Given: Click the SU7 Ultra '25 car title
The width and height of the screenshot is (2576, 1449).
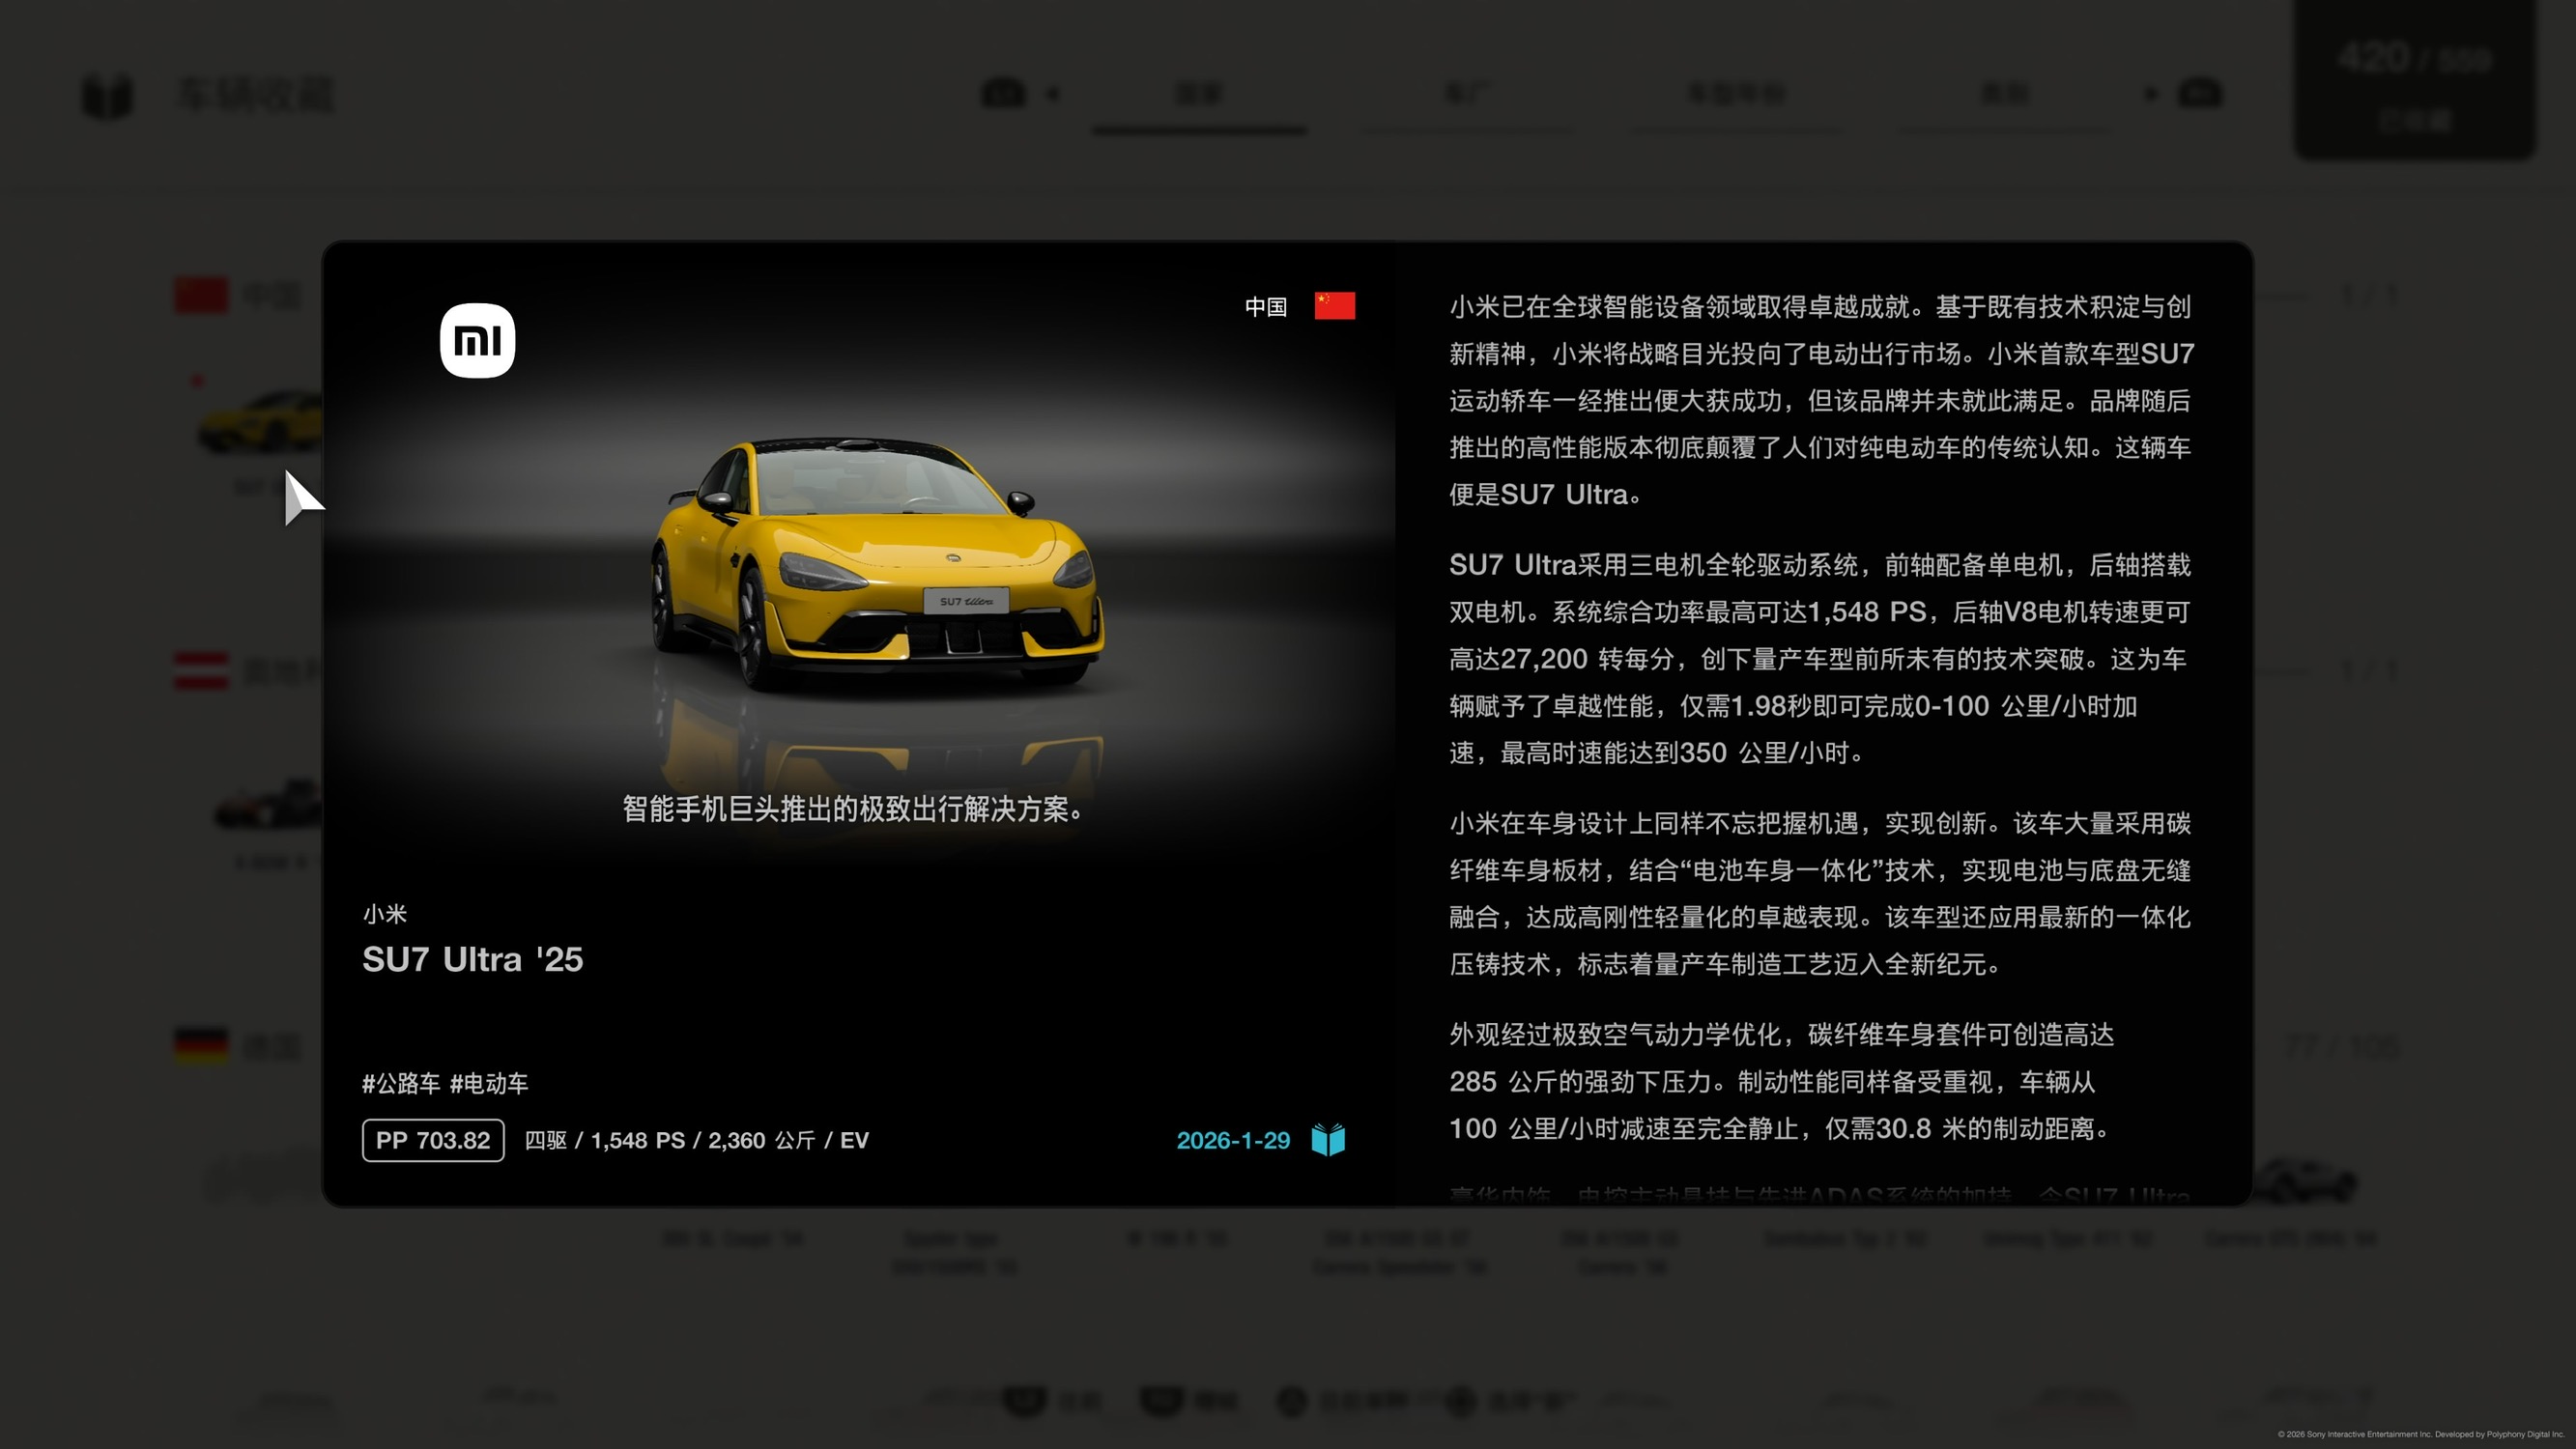Looking at the screenshot, I should click(472, 959).
